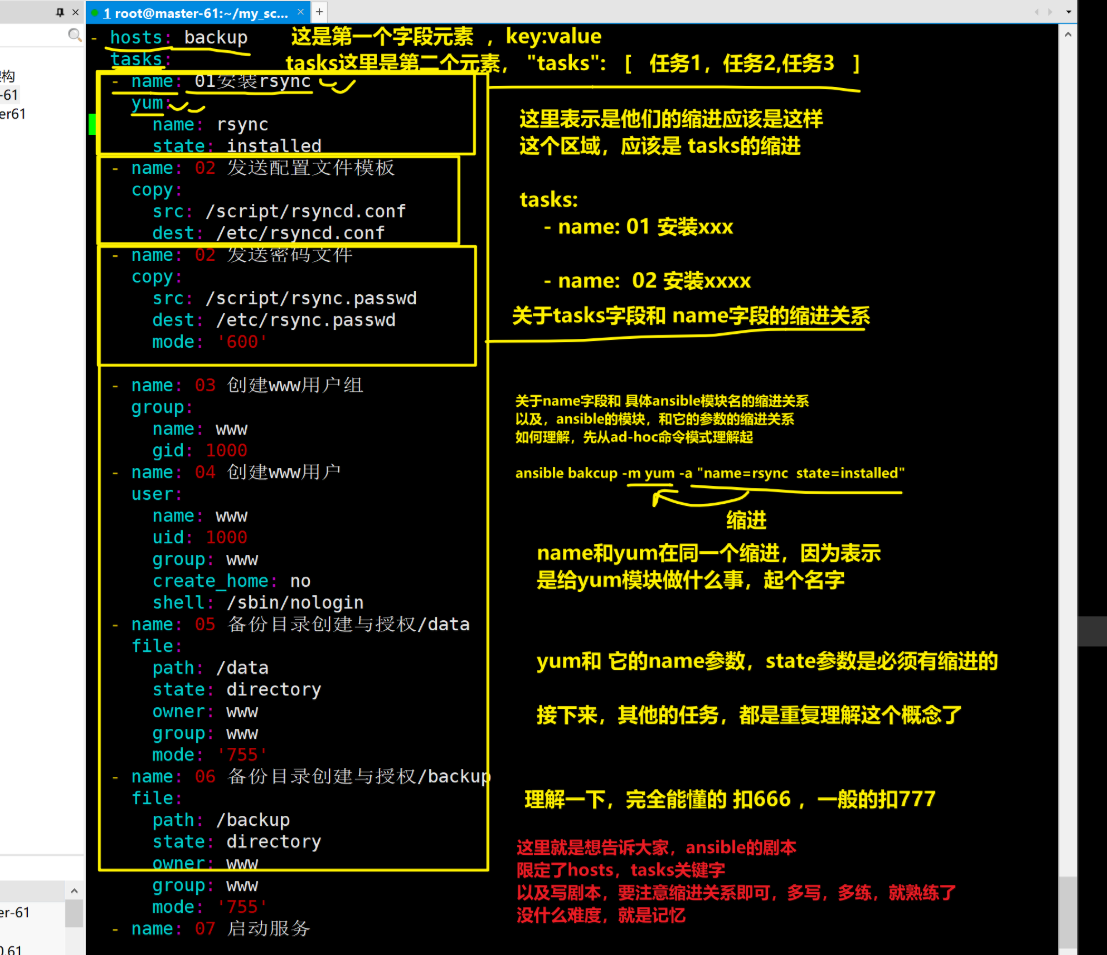Click the line 'path: /backup'

(220, 820)
